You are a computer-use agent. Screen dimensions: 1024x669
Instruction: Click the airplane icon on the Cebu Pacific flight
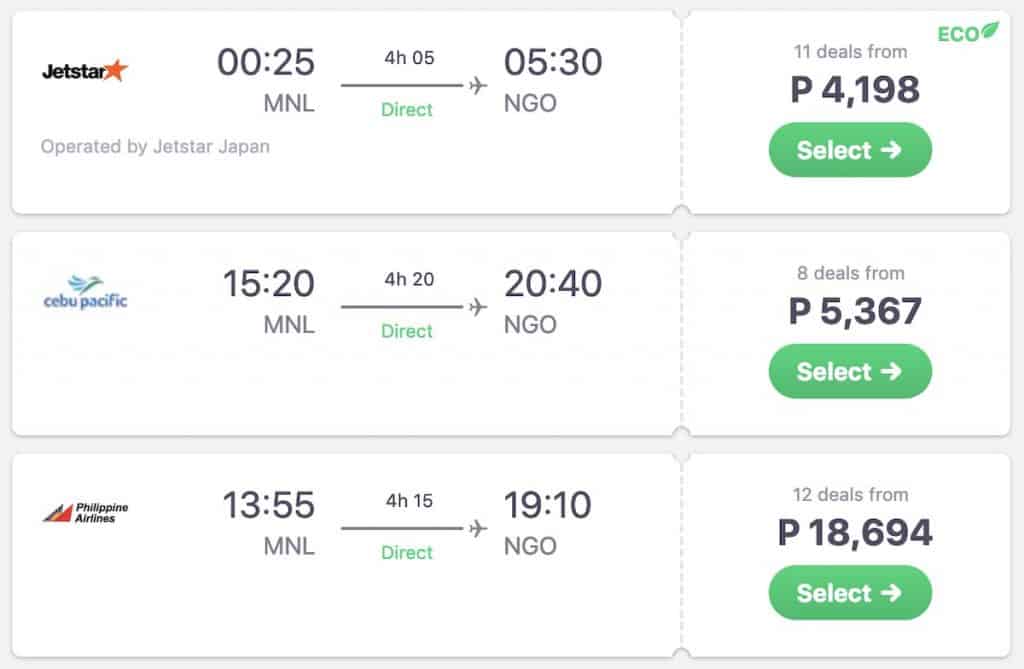click(x=478, y=307)
